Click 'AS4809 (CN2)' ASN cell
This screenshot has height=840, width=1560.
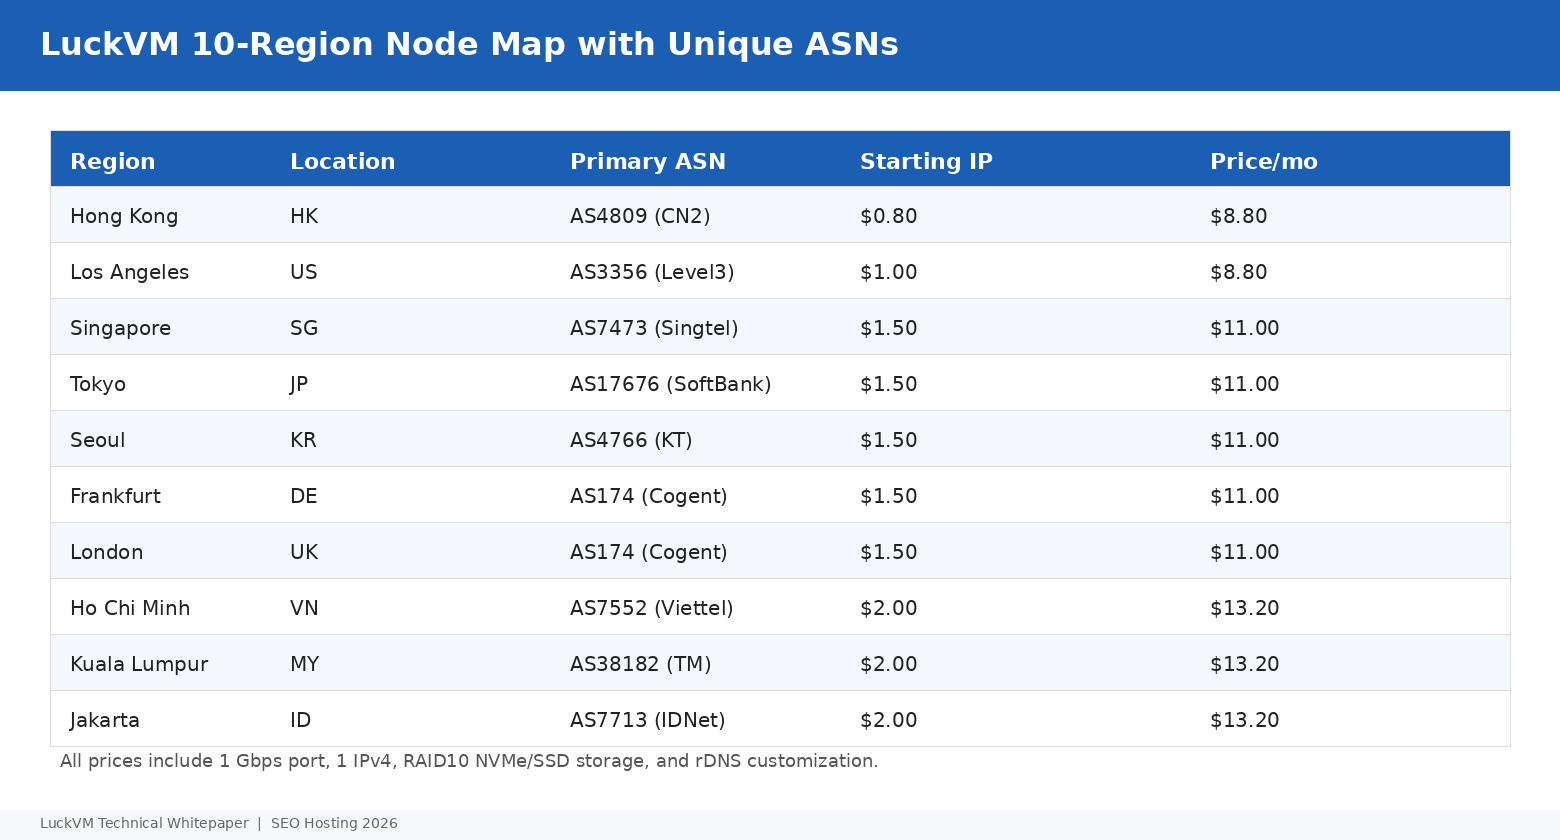point(640,216)
